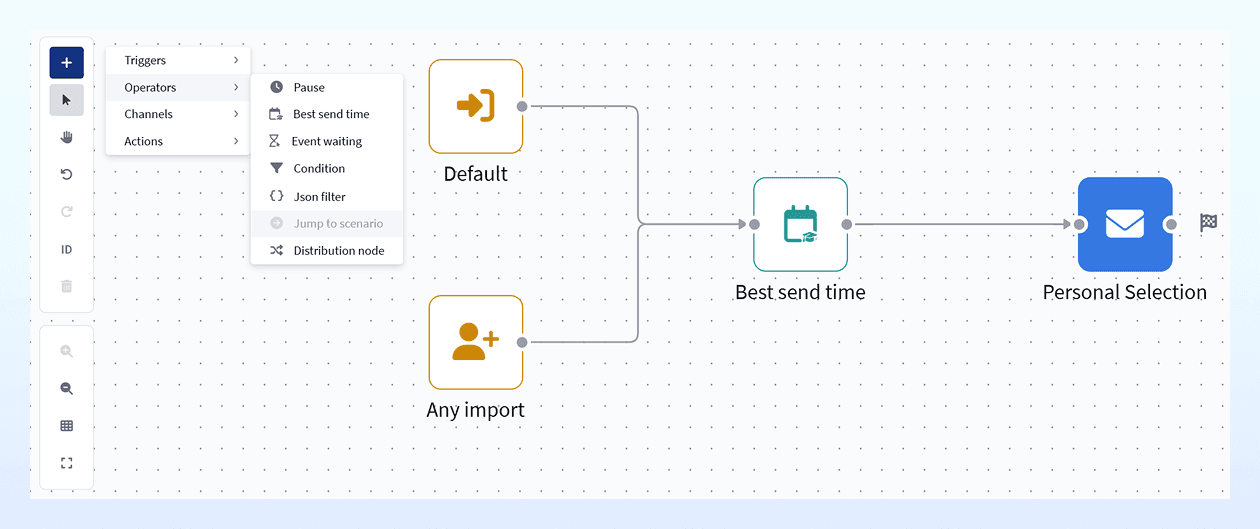
Task: Enter fullscreen canvas view
Action: coord(67,463)
